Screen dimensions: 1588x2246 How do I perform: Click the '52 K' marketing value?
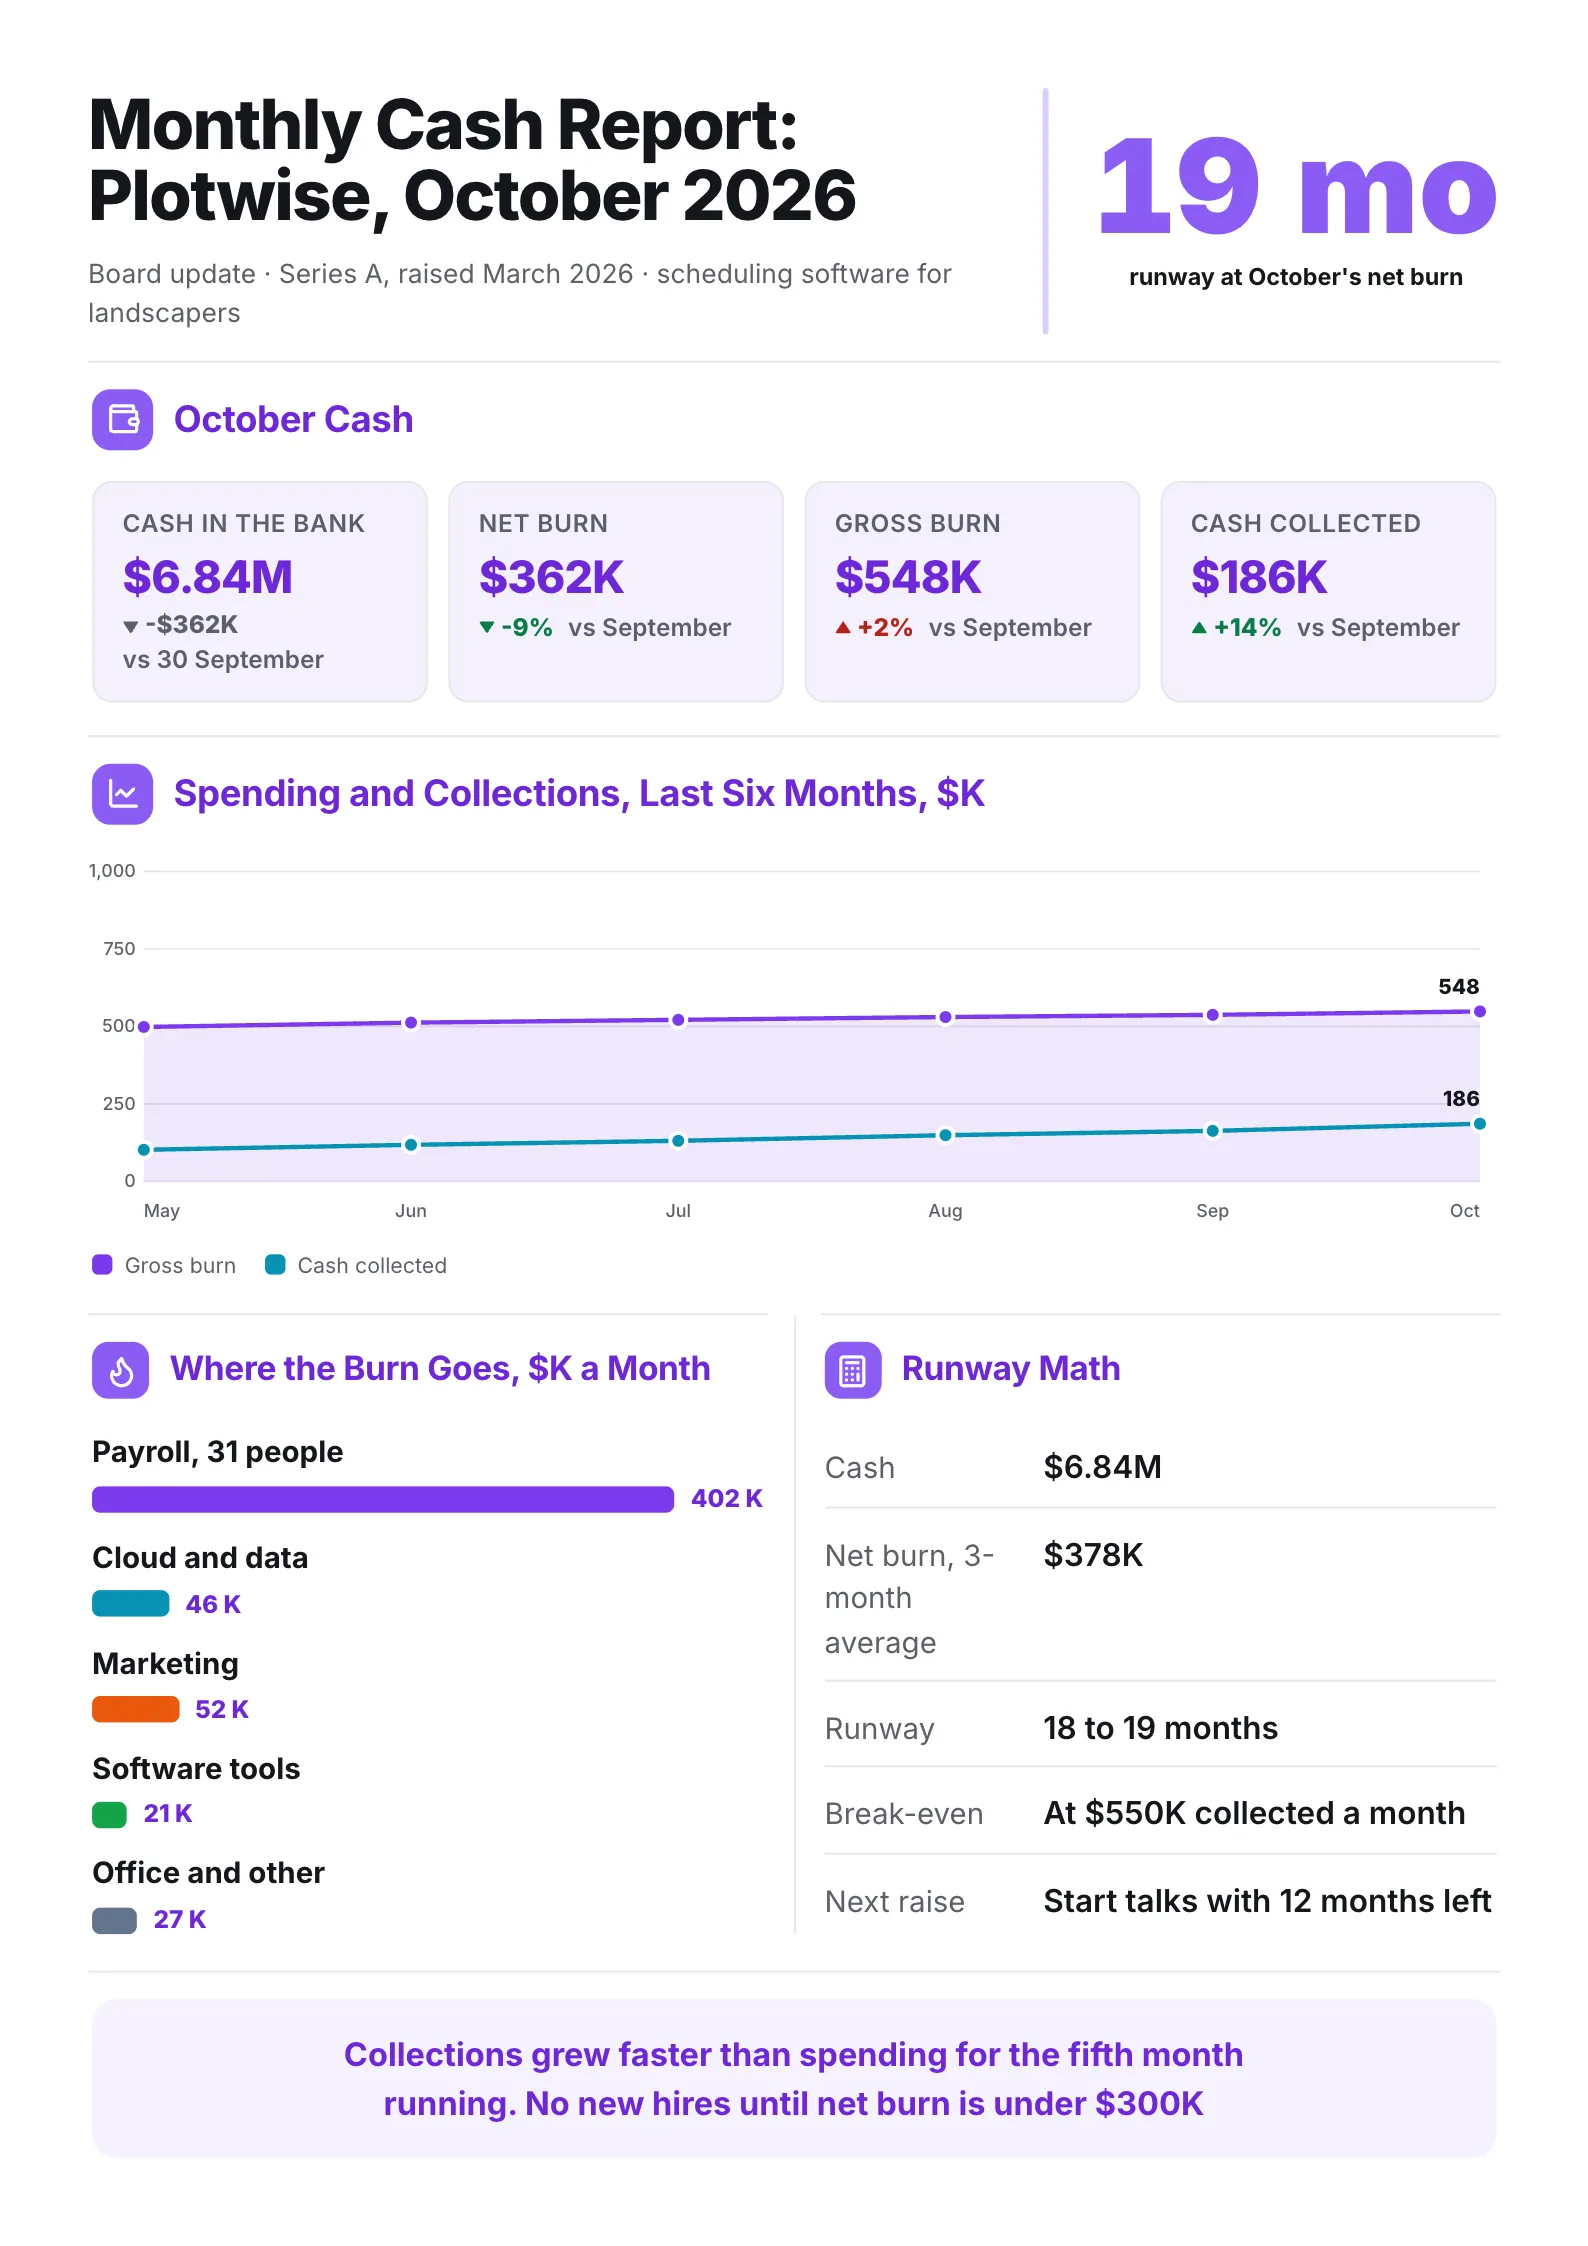click(x=222, y=1709)
